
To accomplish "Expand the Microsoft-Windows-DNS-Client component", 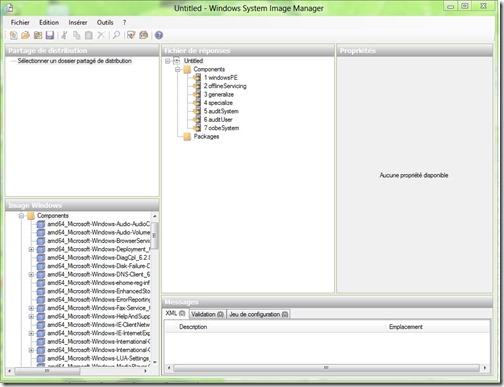I will 31,274.
